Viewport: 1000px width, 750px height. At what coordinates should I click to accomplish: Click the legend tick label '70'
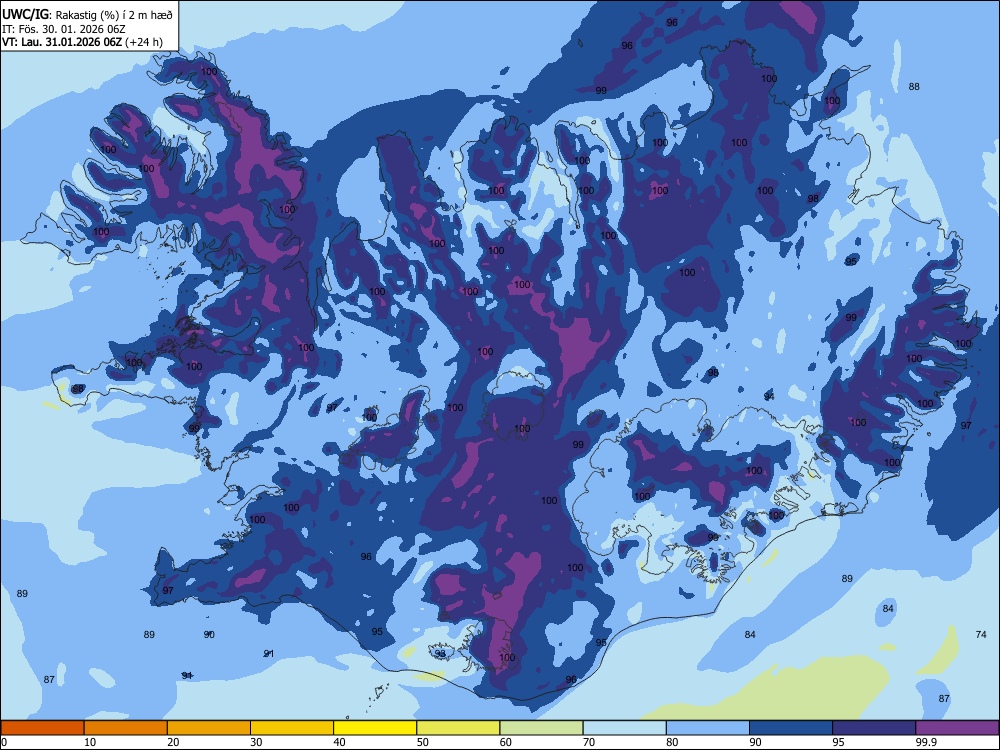pos(589,742)
